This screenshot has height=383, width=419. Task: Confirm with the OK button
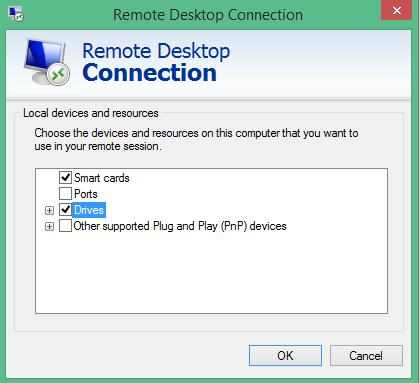pos(285,356)
